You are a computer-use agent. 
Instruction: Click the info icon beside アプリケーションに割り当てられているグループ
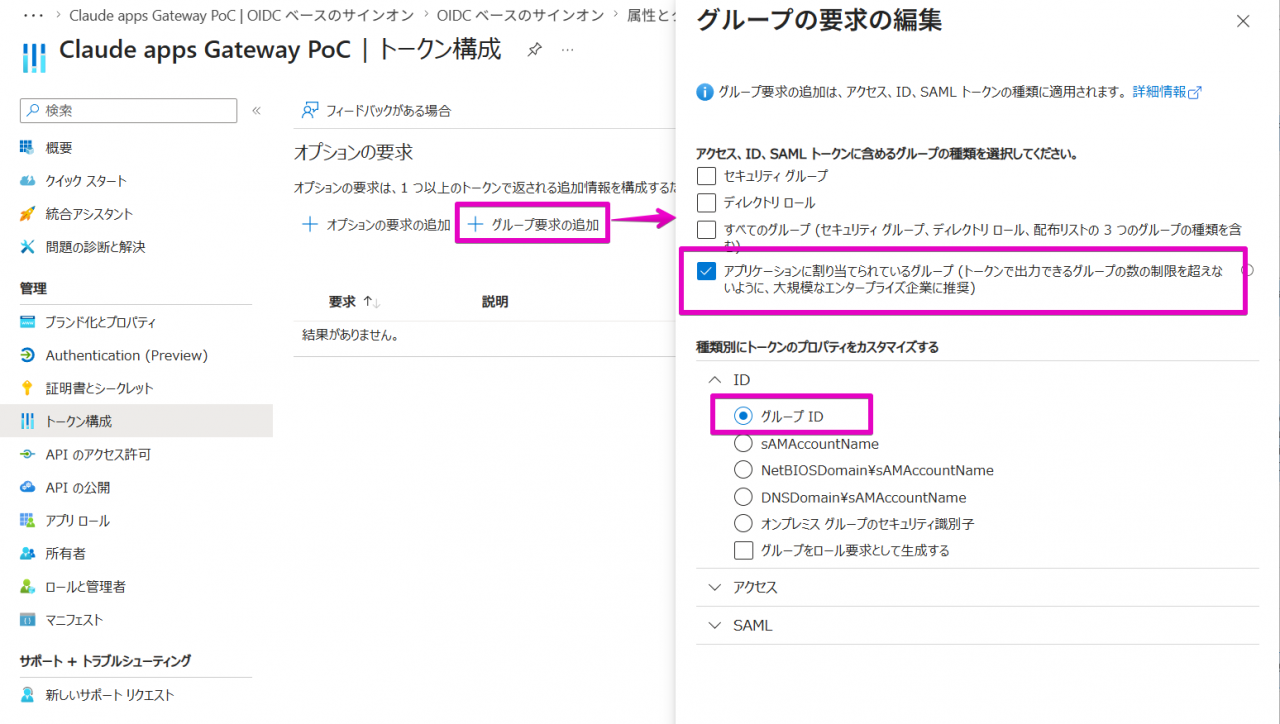1247,270
